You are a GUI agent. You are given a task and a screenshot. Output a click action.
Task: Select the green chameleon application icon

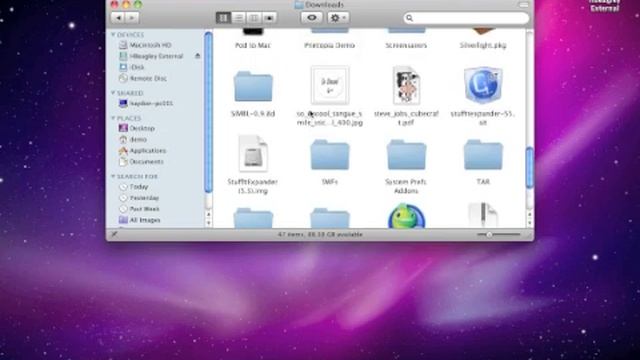point(407,216)
